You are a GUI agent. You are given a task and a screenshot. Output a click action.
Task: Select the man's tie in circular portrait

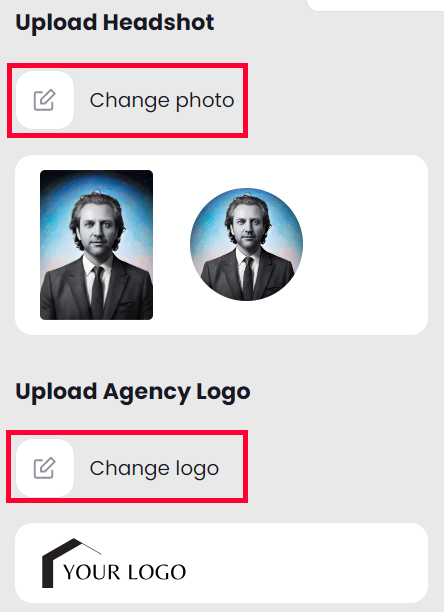247,277
